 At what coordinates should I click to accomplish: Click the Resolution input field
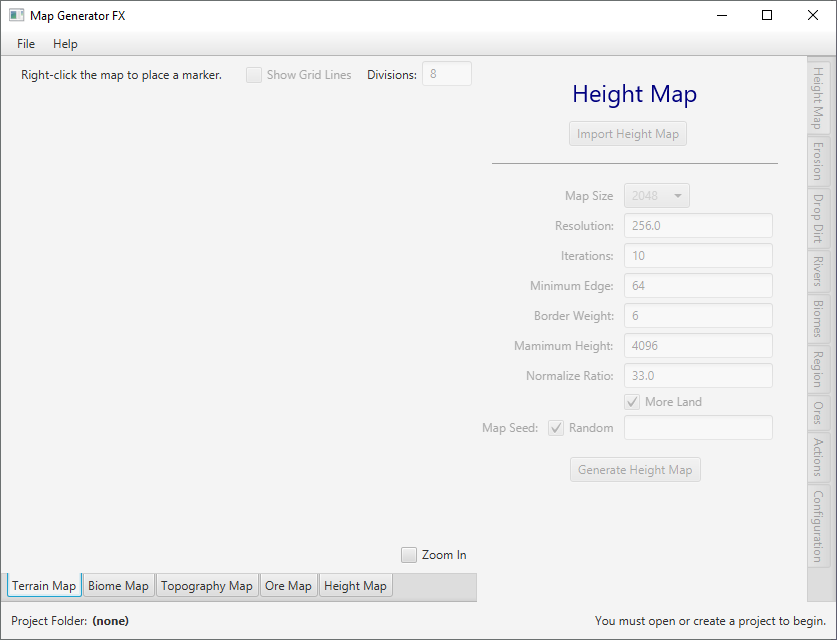tap(698, 226)
